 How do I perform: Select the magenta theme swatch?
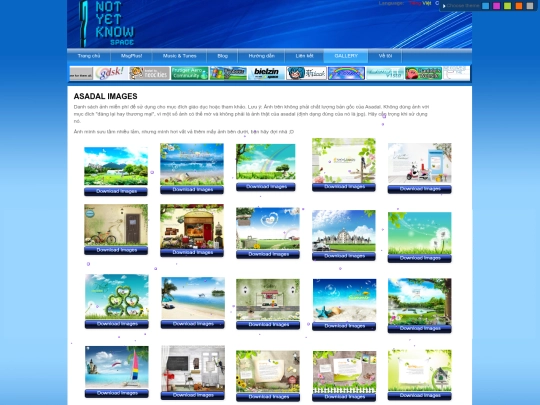(497, 6)
